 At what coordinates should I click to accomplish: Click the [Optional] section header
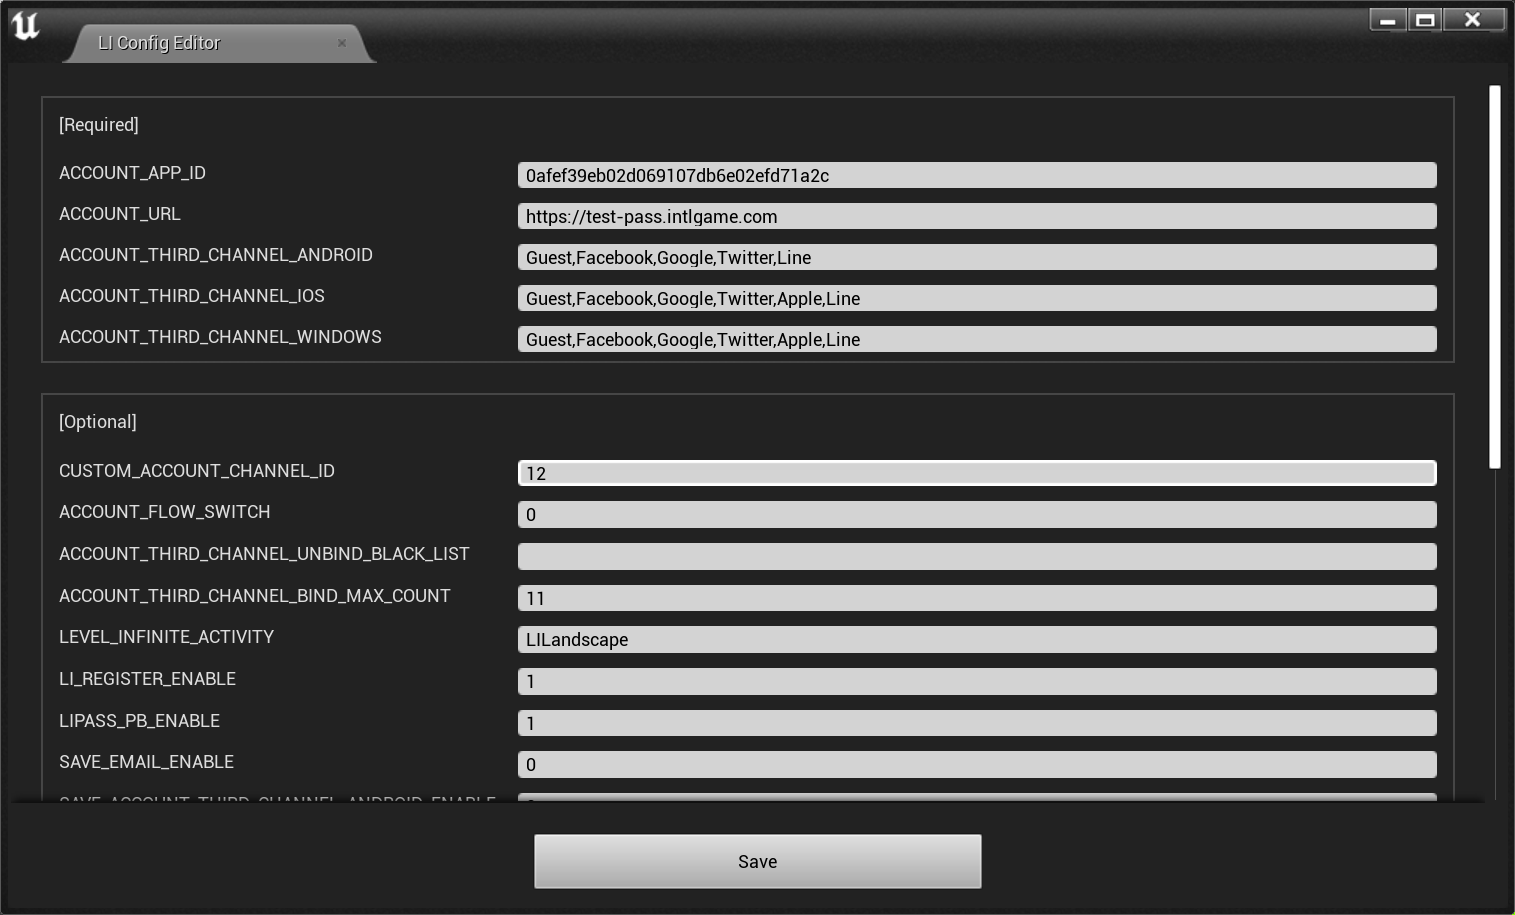[97, 421]
